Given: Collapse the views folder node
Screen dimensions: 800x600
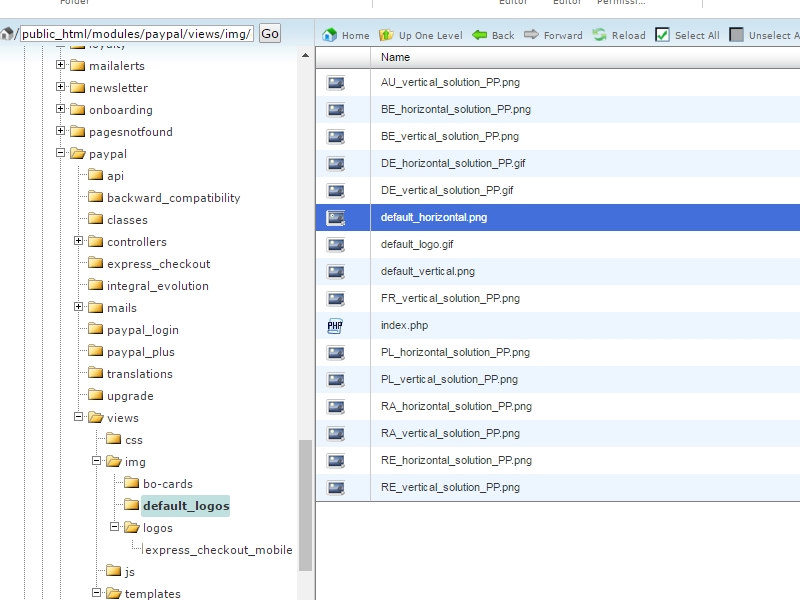Looking at the screenshot, I should point(79,418).
